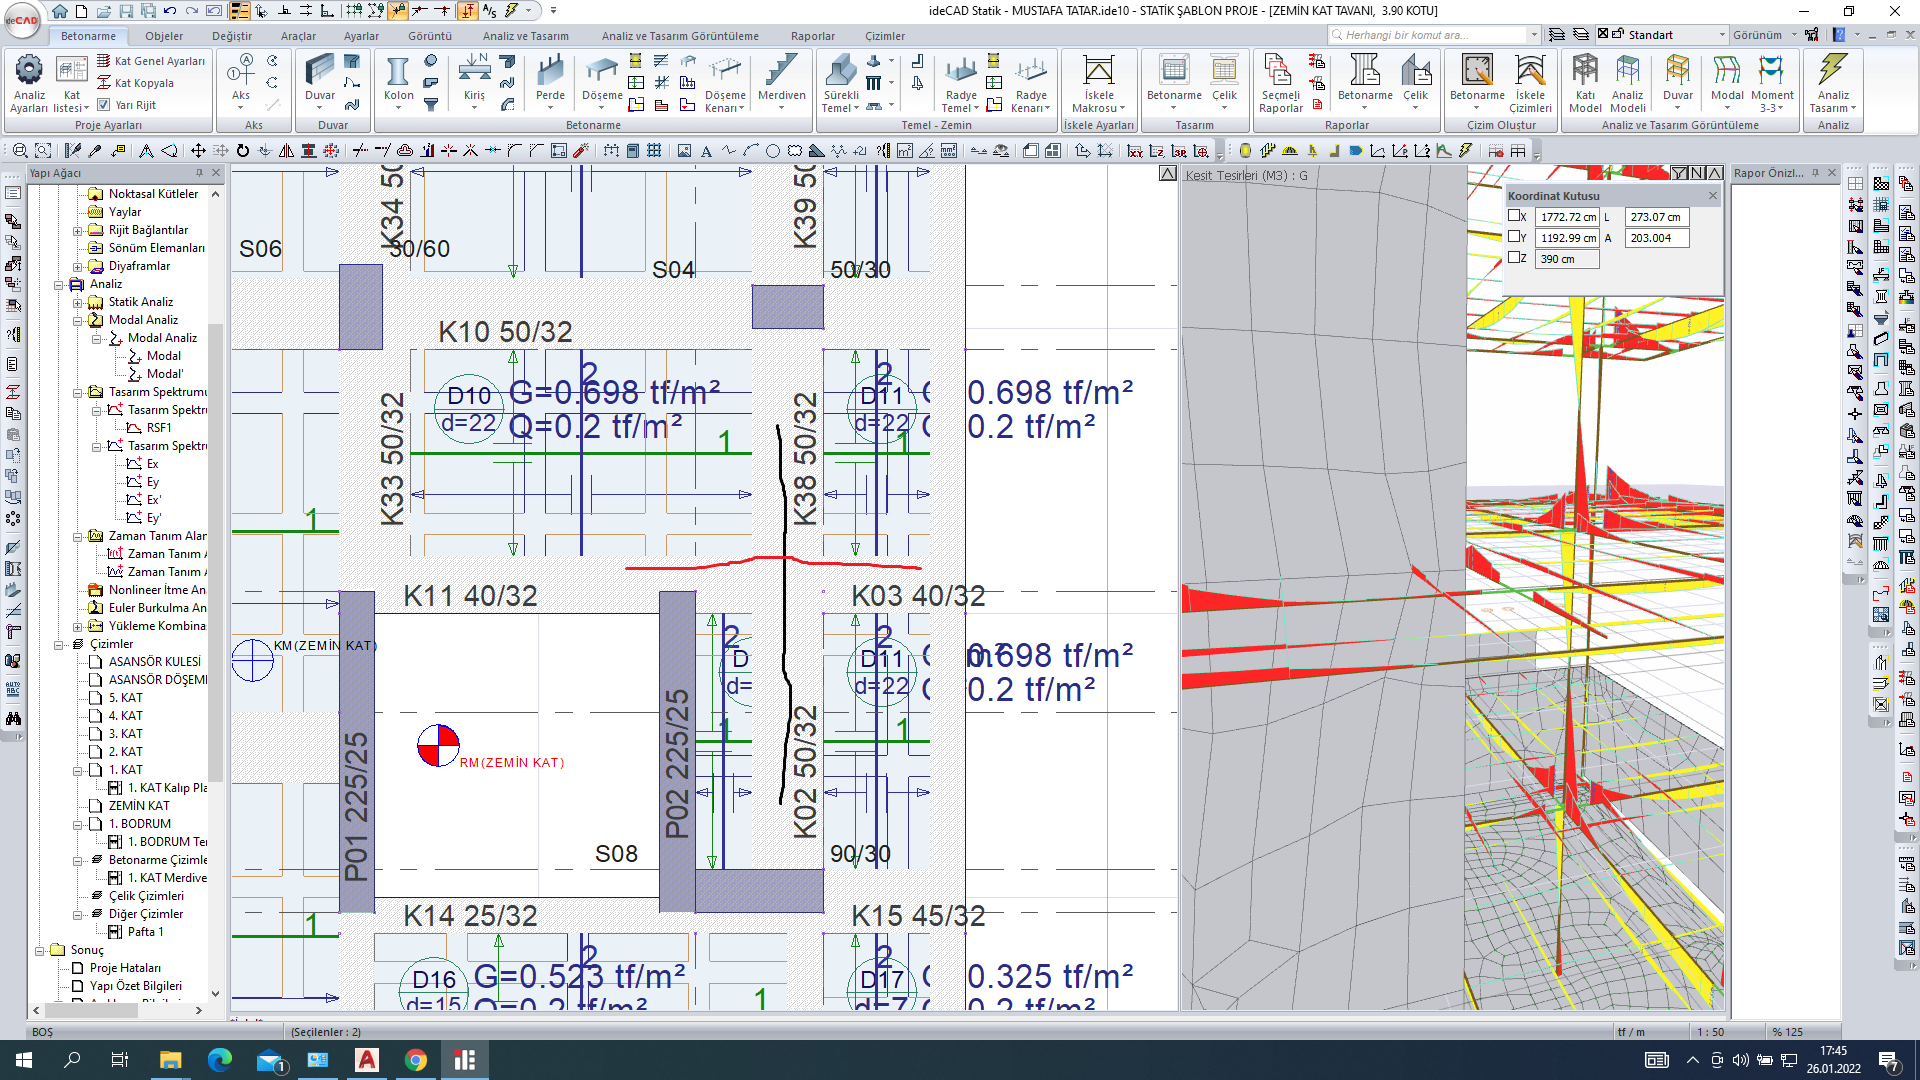Select ZEMİN KAT in the tree
1920x1080 pixels.
[x=139, y=806]
